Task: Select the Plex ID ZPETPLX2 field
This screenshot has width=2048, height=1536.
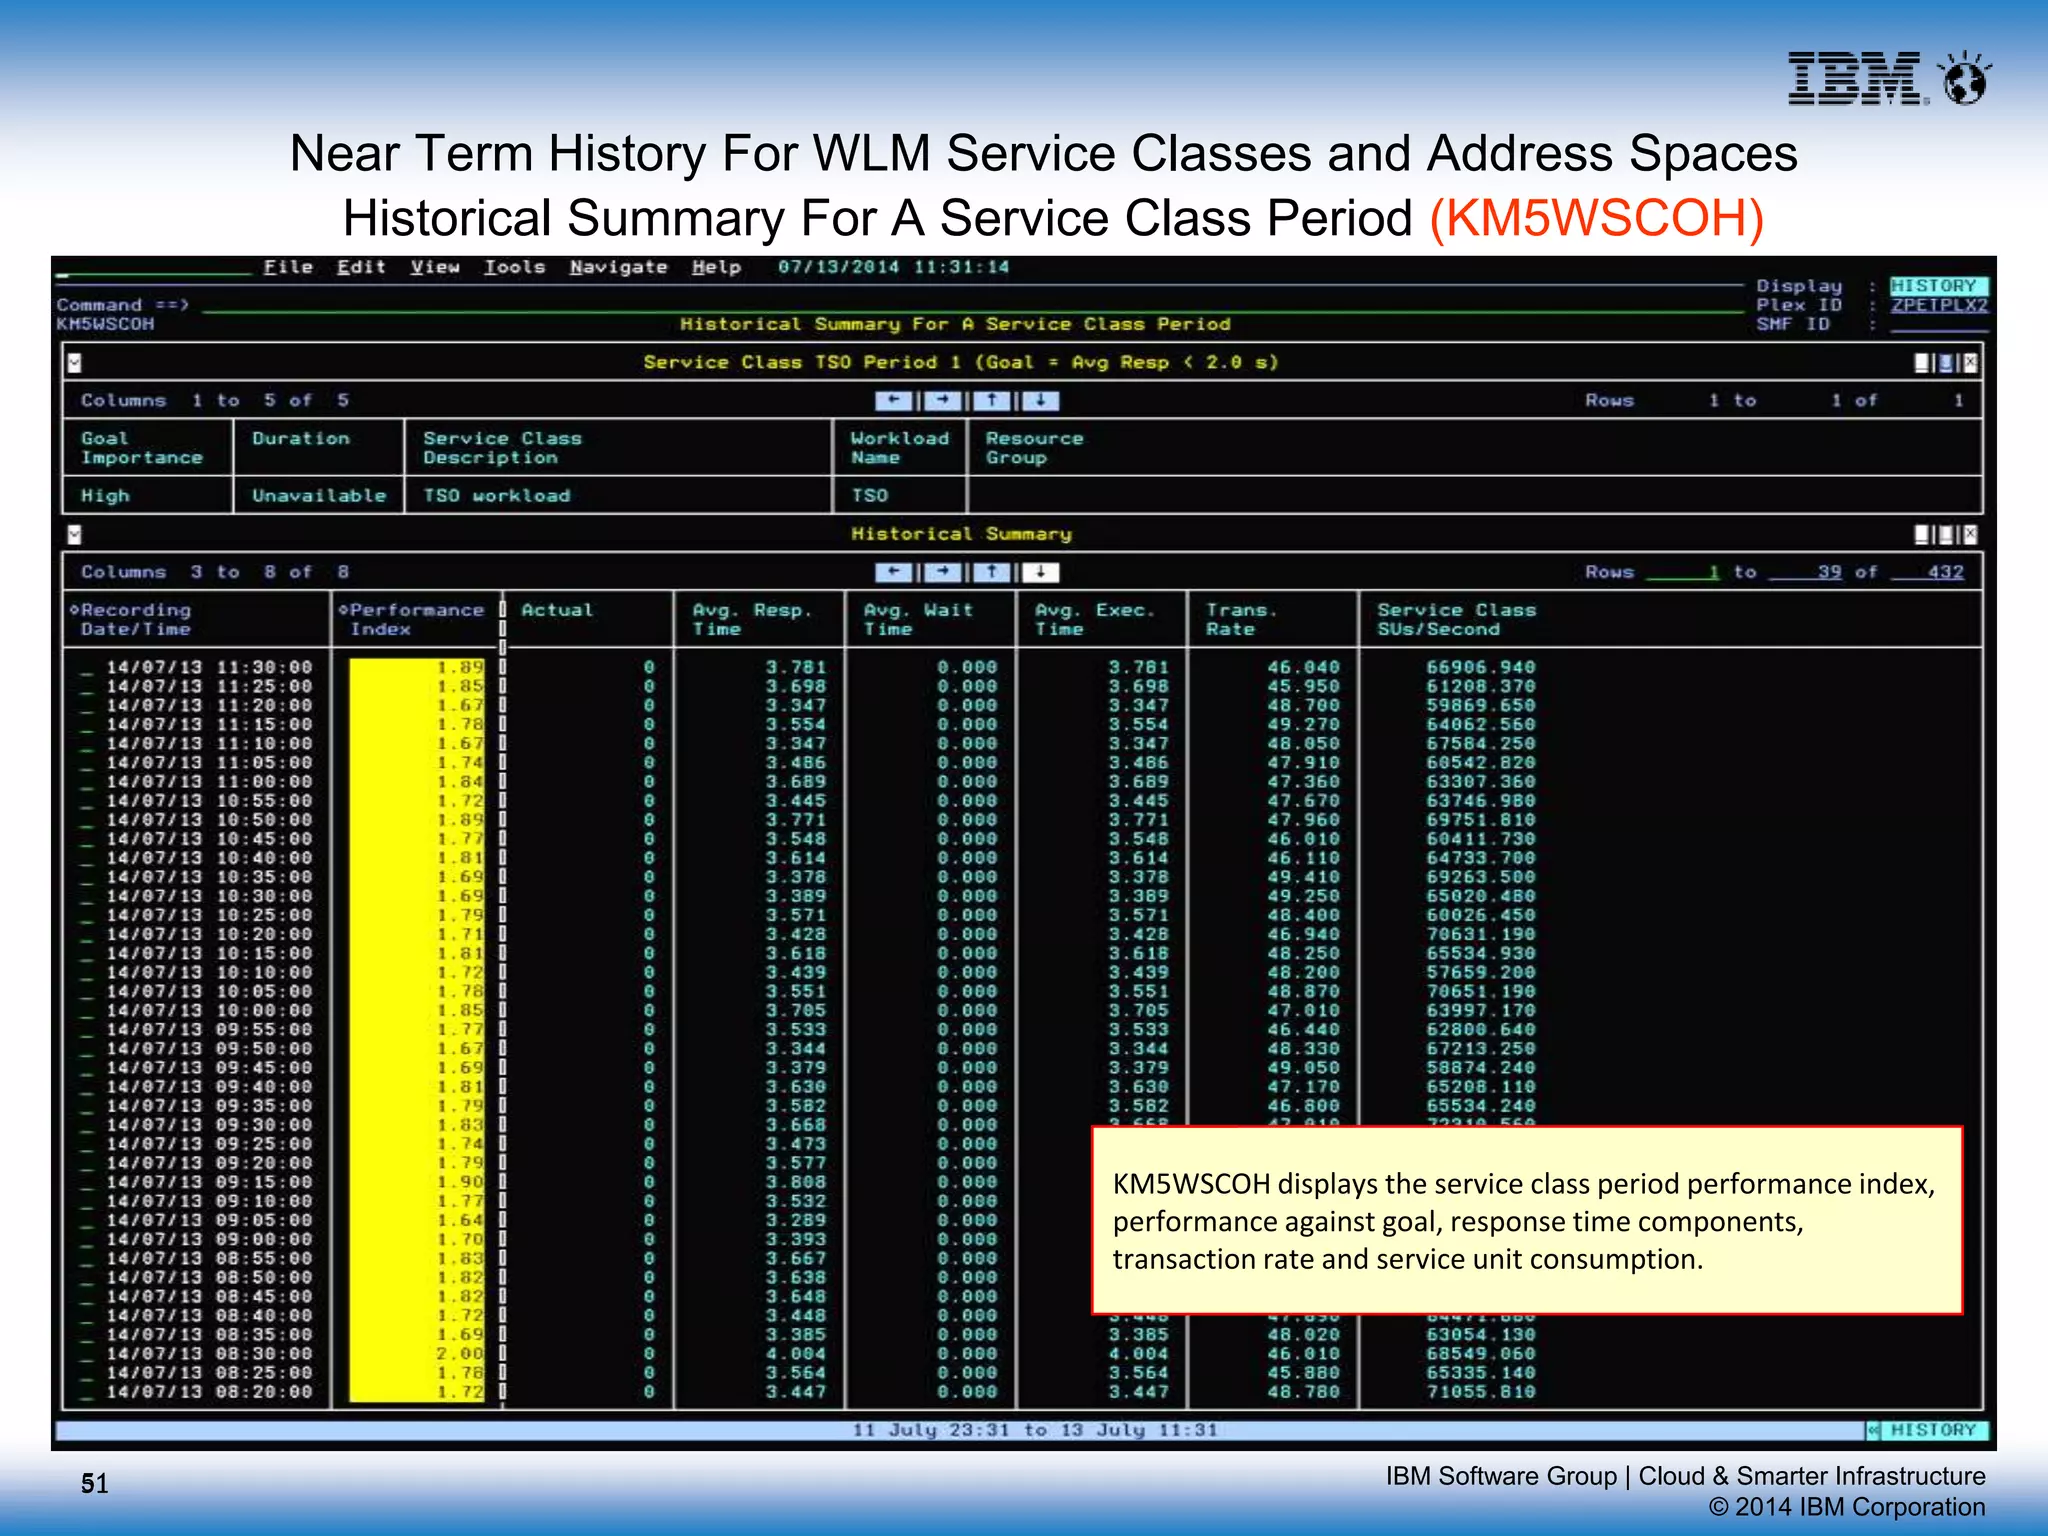Action: pos(1938,305)
